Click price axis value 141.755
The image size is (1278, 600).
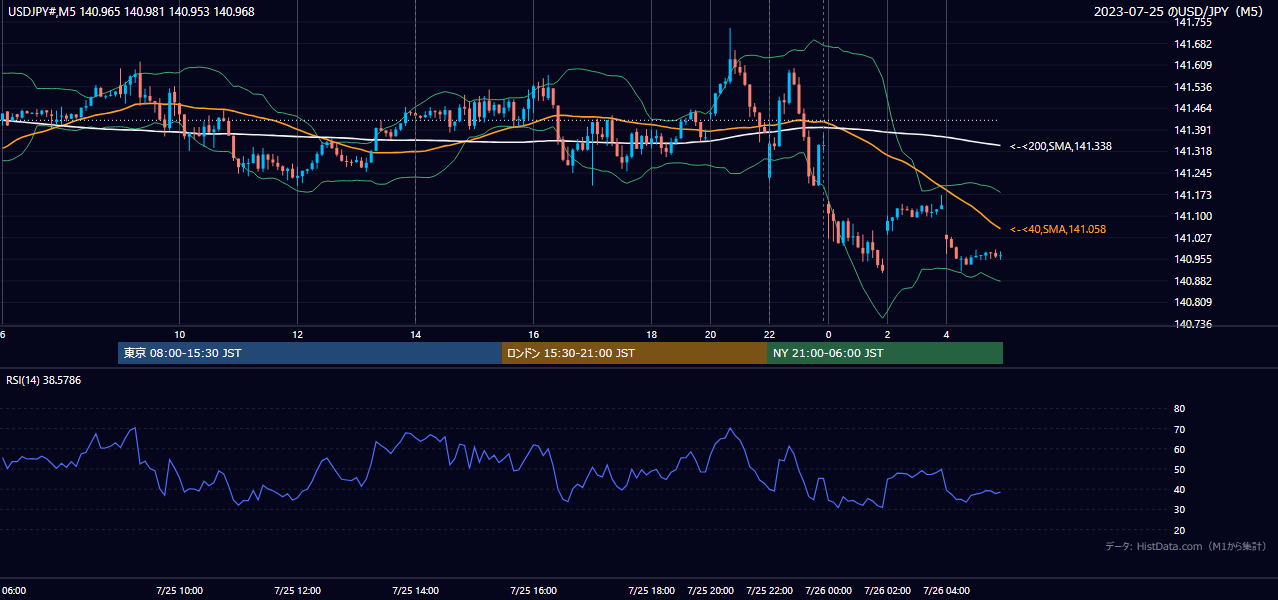pos(1194,22)
